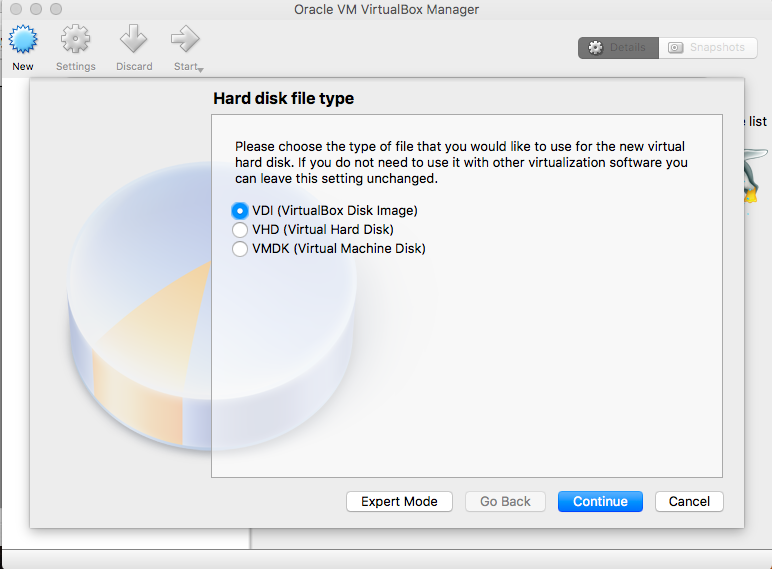Select VDI (VirtualBox Disk Image) option

coord(240,211)
